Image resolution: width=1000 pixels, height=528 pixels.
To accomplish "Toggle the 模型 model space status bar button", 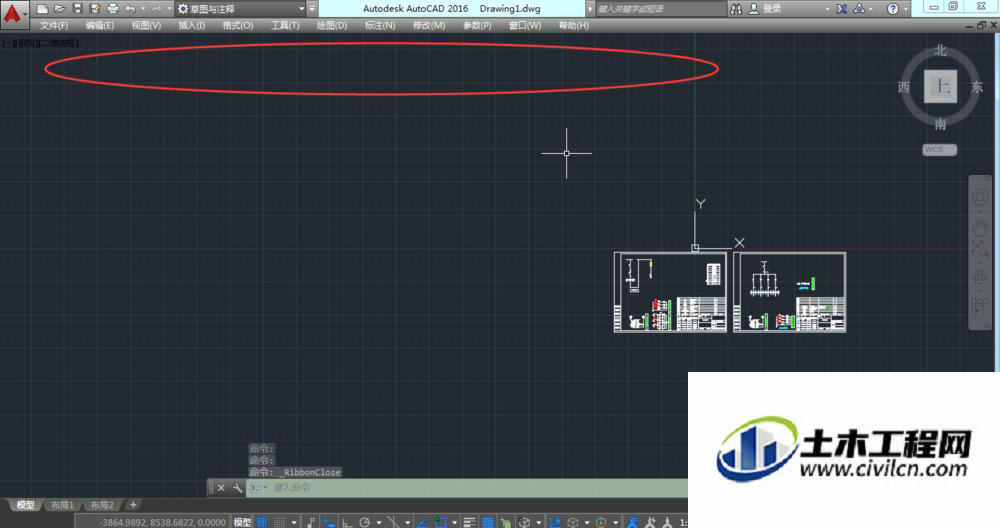I will coord(242,522).
